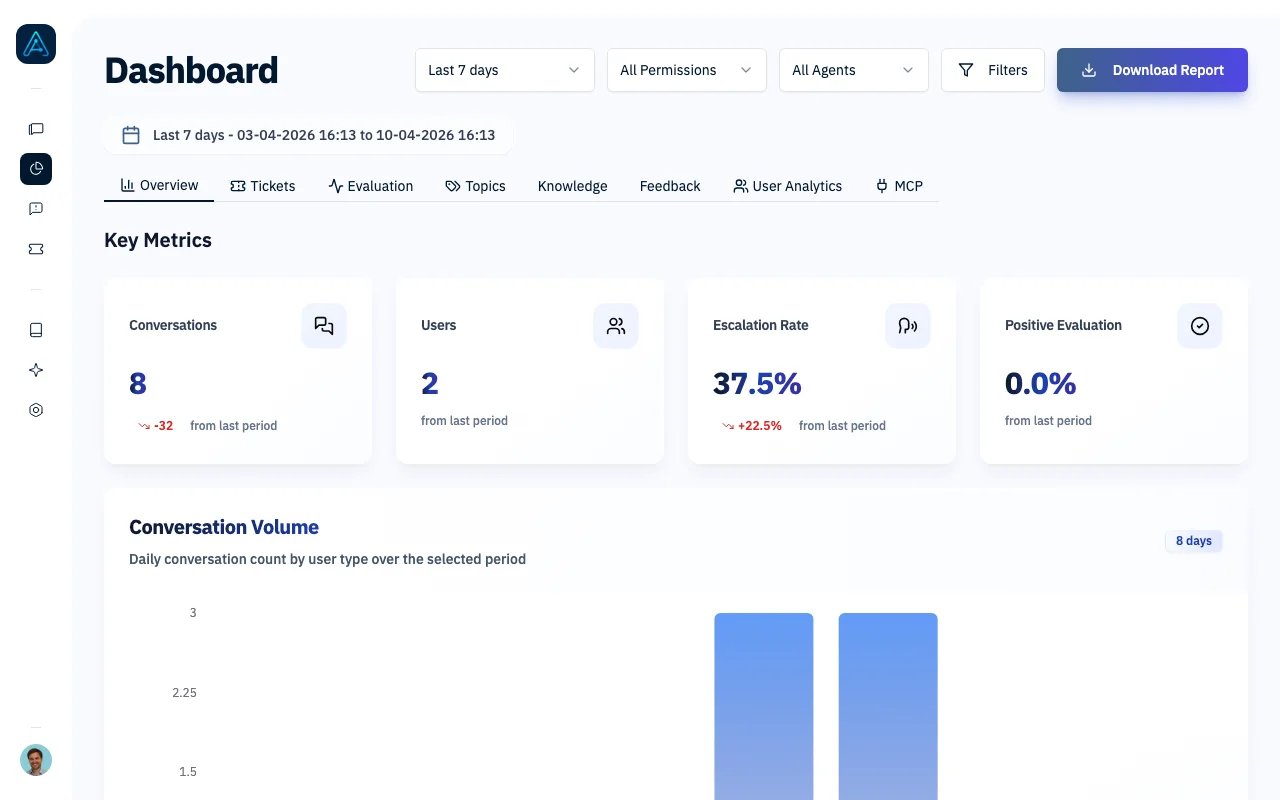Click the tag icon on the Topics tab
The image size is (1280, 800).
tap(453, 186)
